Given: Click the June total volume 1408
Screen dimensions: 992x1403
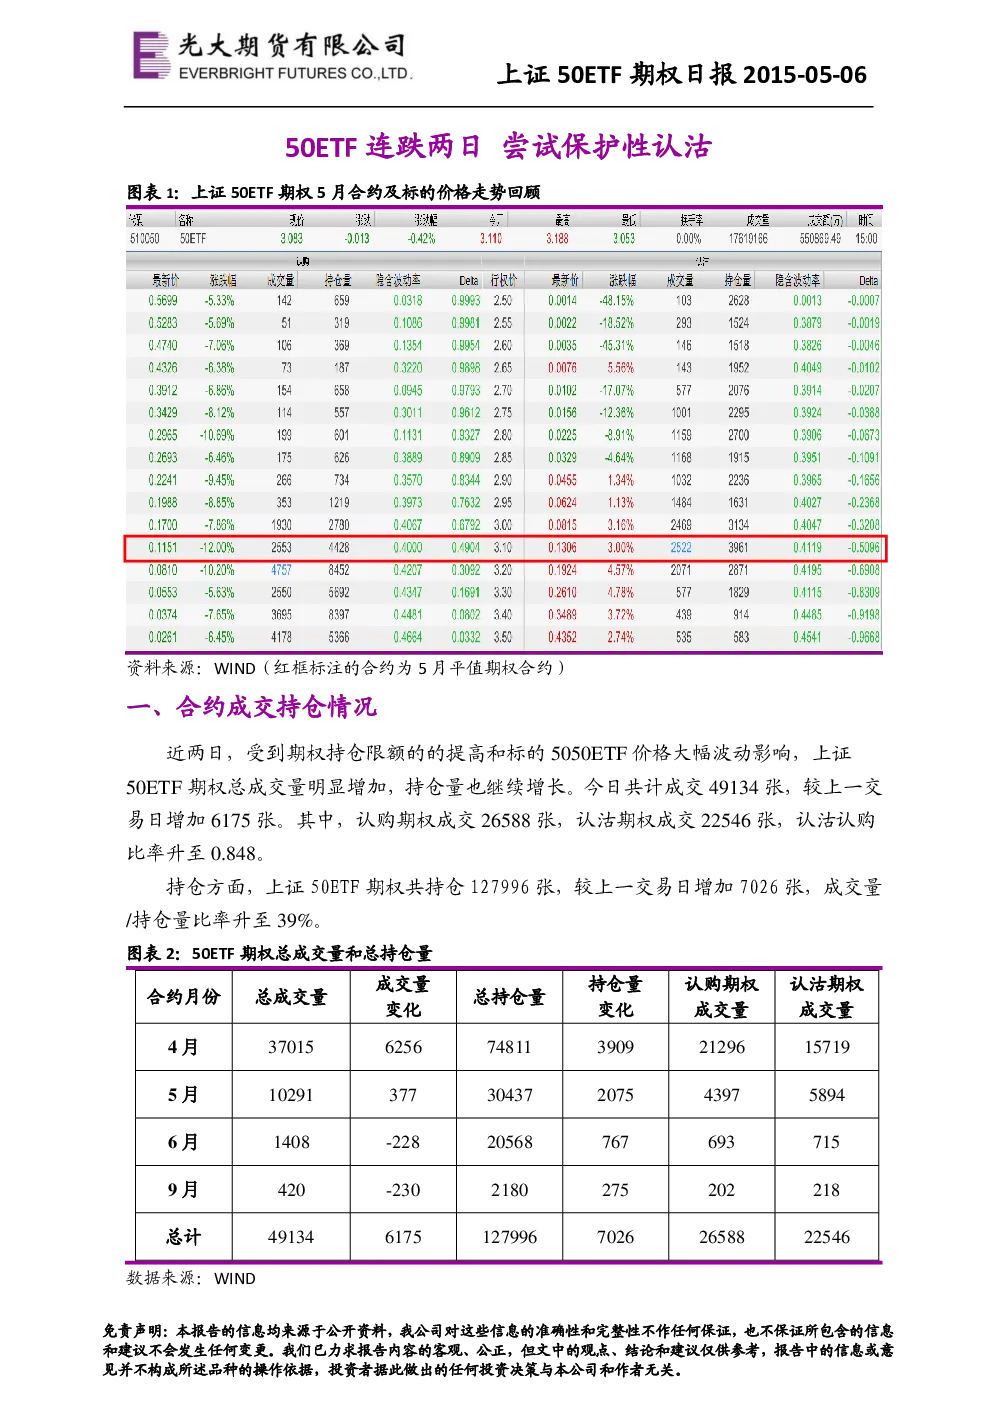Looking at the screenshot, I should pyautogui.click(x=291, y=1142).
